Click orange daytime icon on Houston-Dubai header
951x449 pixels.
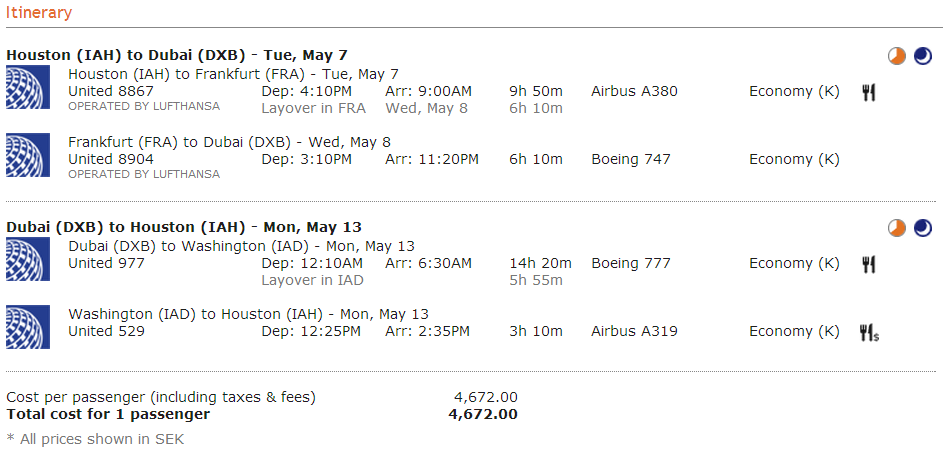click(x=897, y=56)
